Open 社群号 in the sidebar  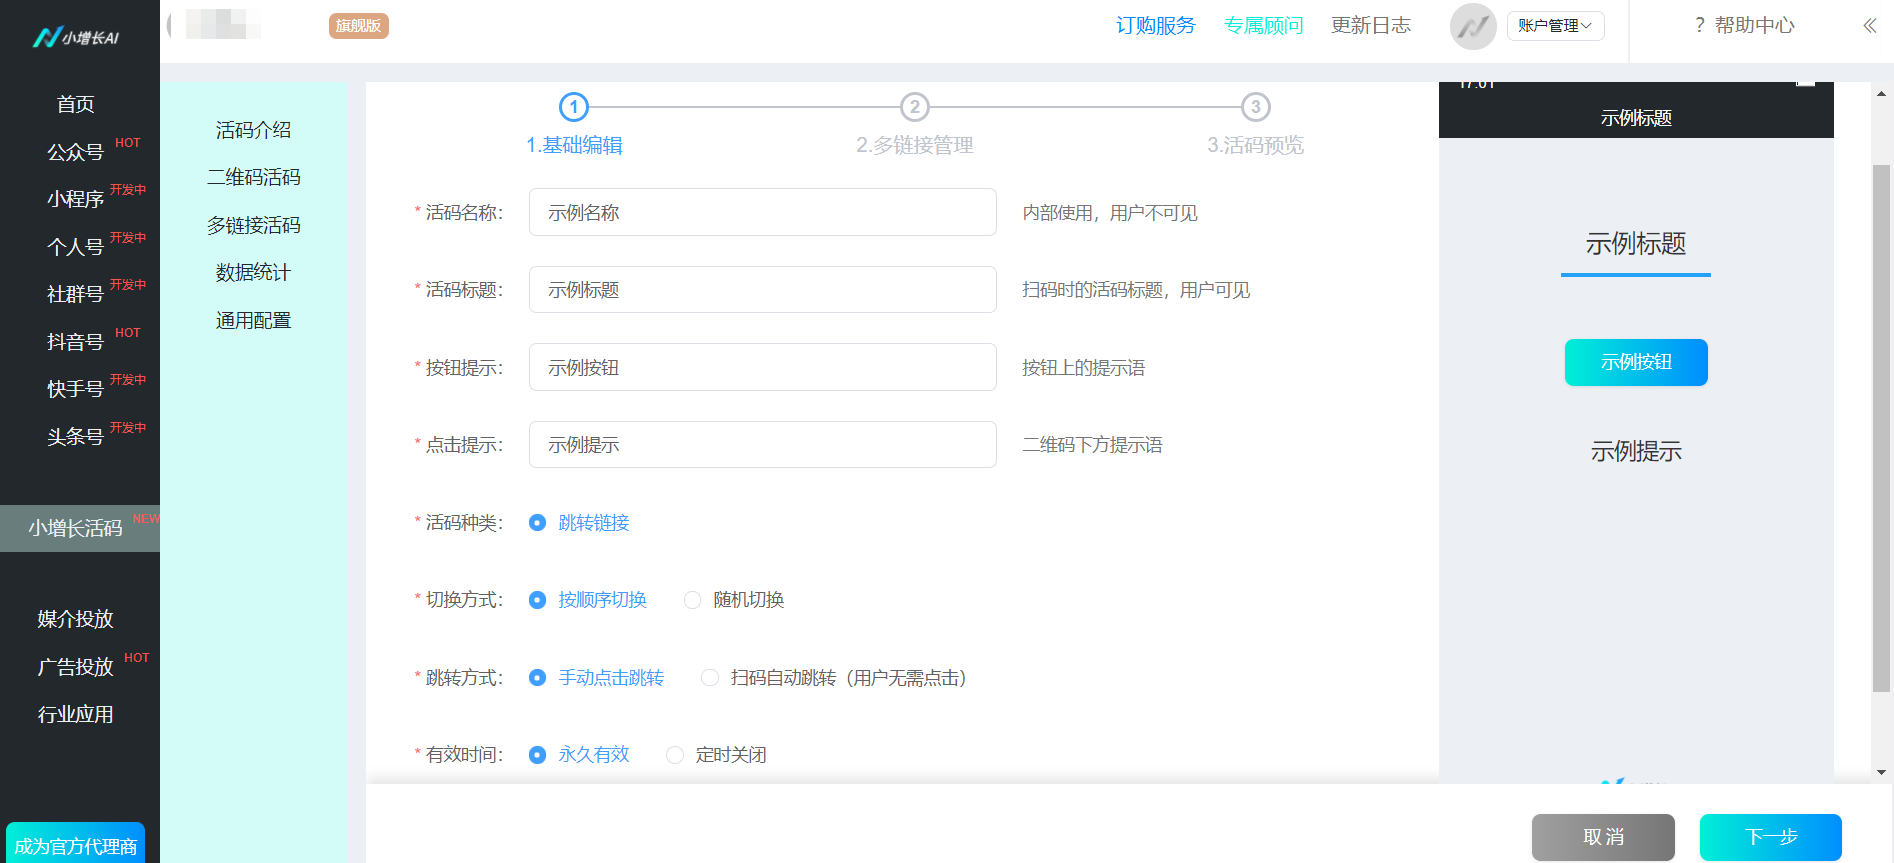point(76,294)
